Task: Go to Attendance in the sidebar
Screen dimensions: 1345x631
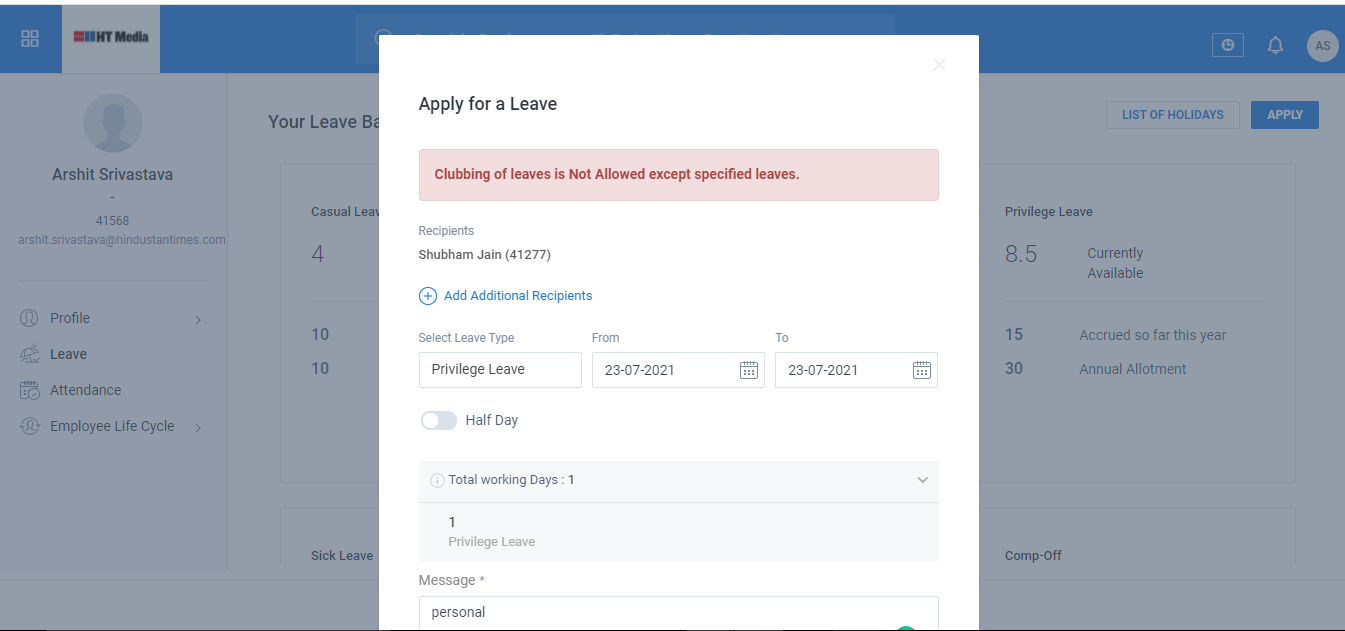Action: (85, 391)
